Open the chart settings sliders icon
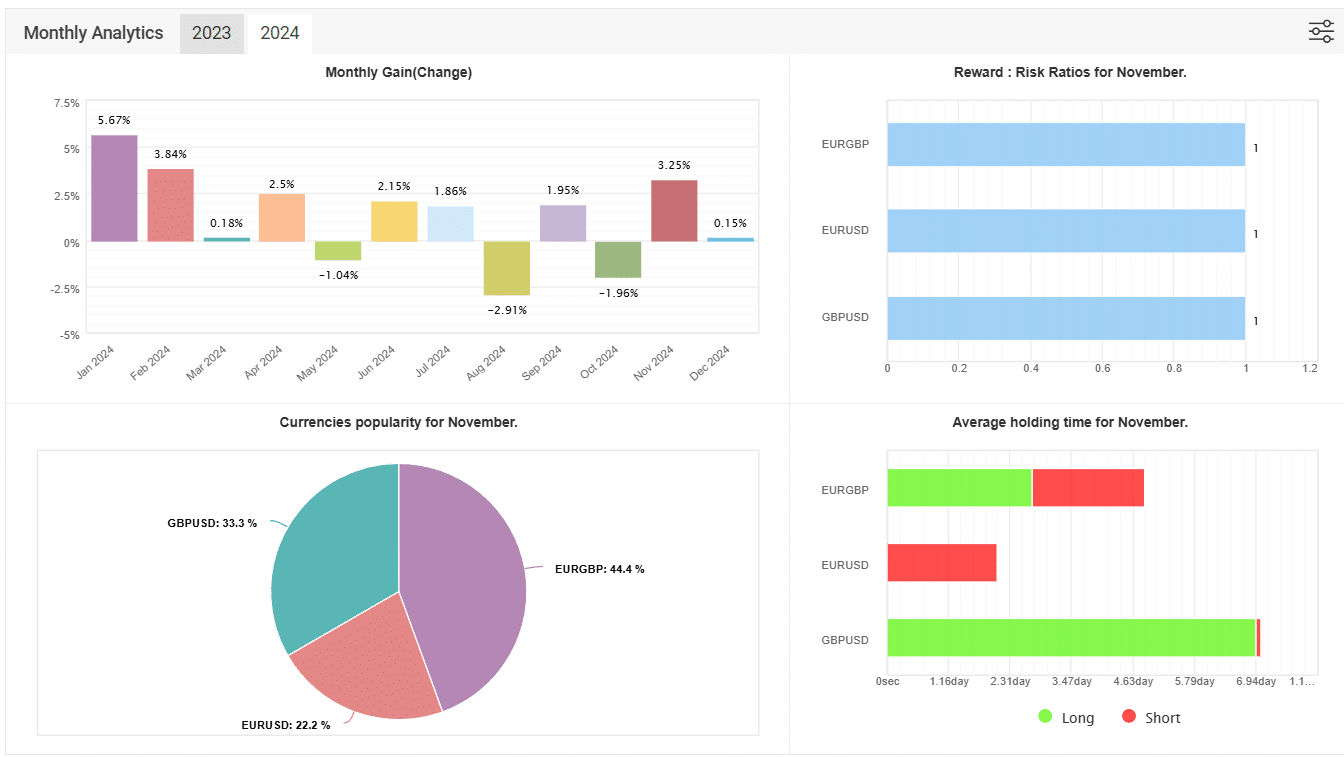The width and height of the screenshot is (1344, 757). point(1321,32)
